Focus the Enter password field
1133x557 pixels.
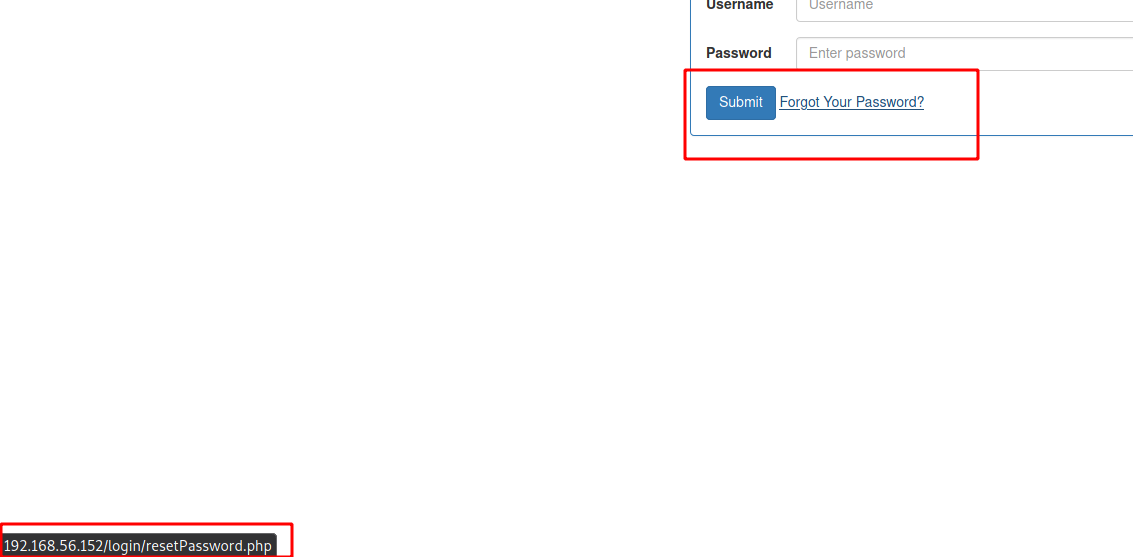click(965, 53)
